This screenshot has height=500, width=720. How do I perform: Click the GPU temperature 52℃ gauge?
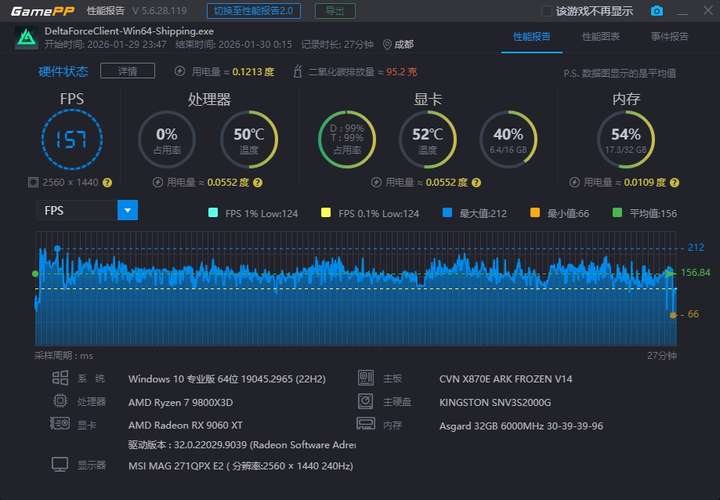pos(428,140)
